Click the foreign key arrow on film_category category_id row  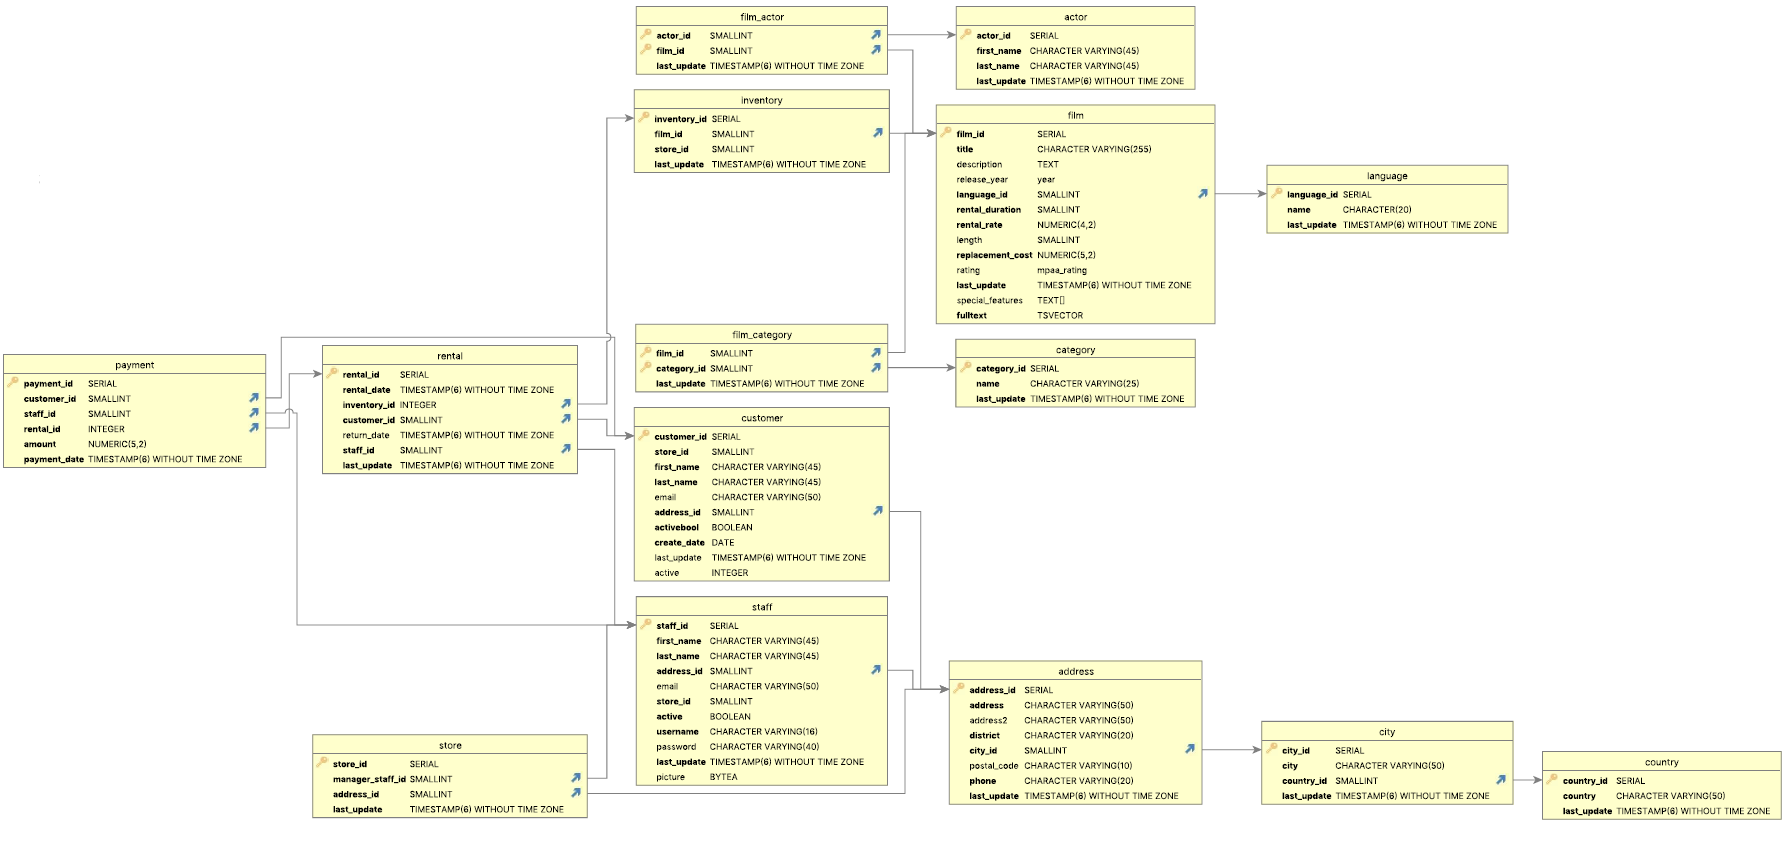coord(876,368)
